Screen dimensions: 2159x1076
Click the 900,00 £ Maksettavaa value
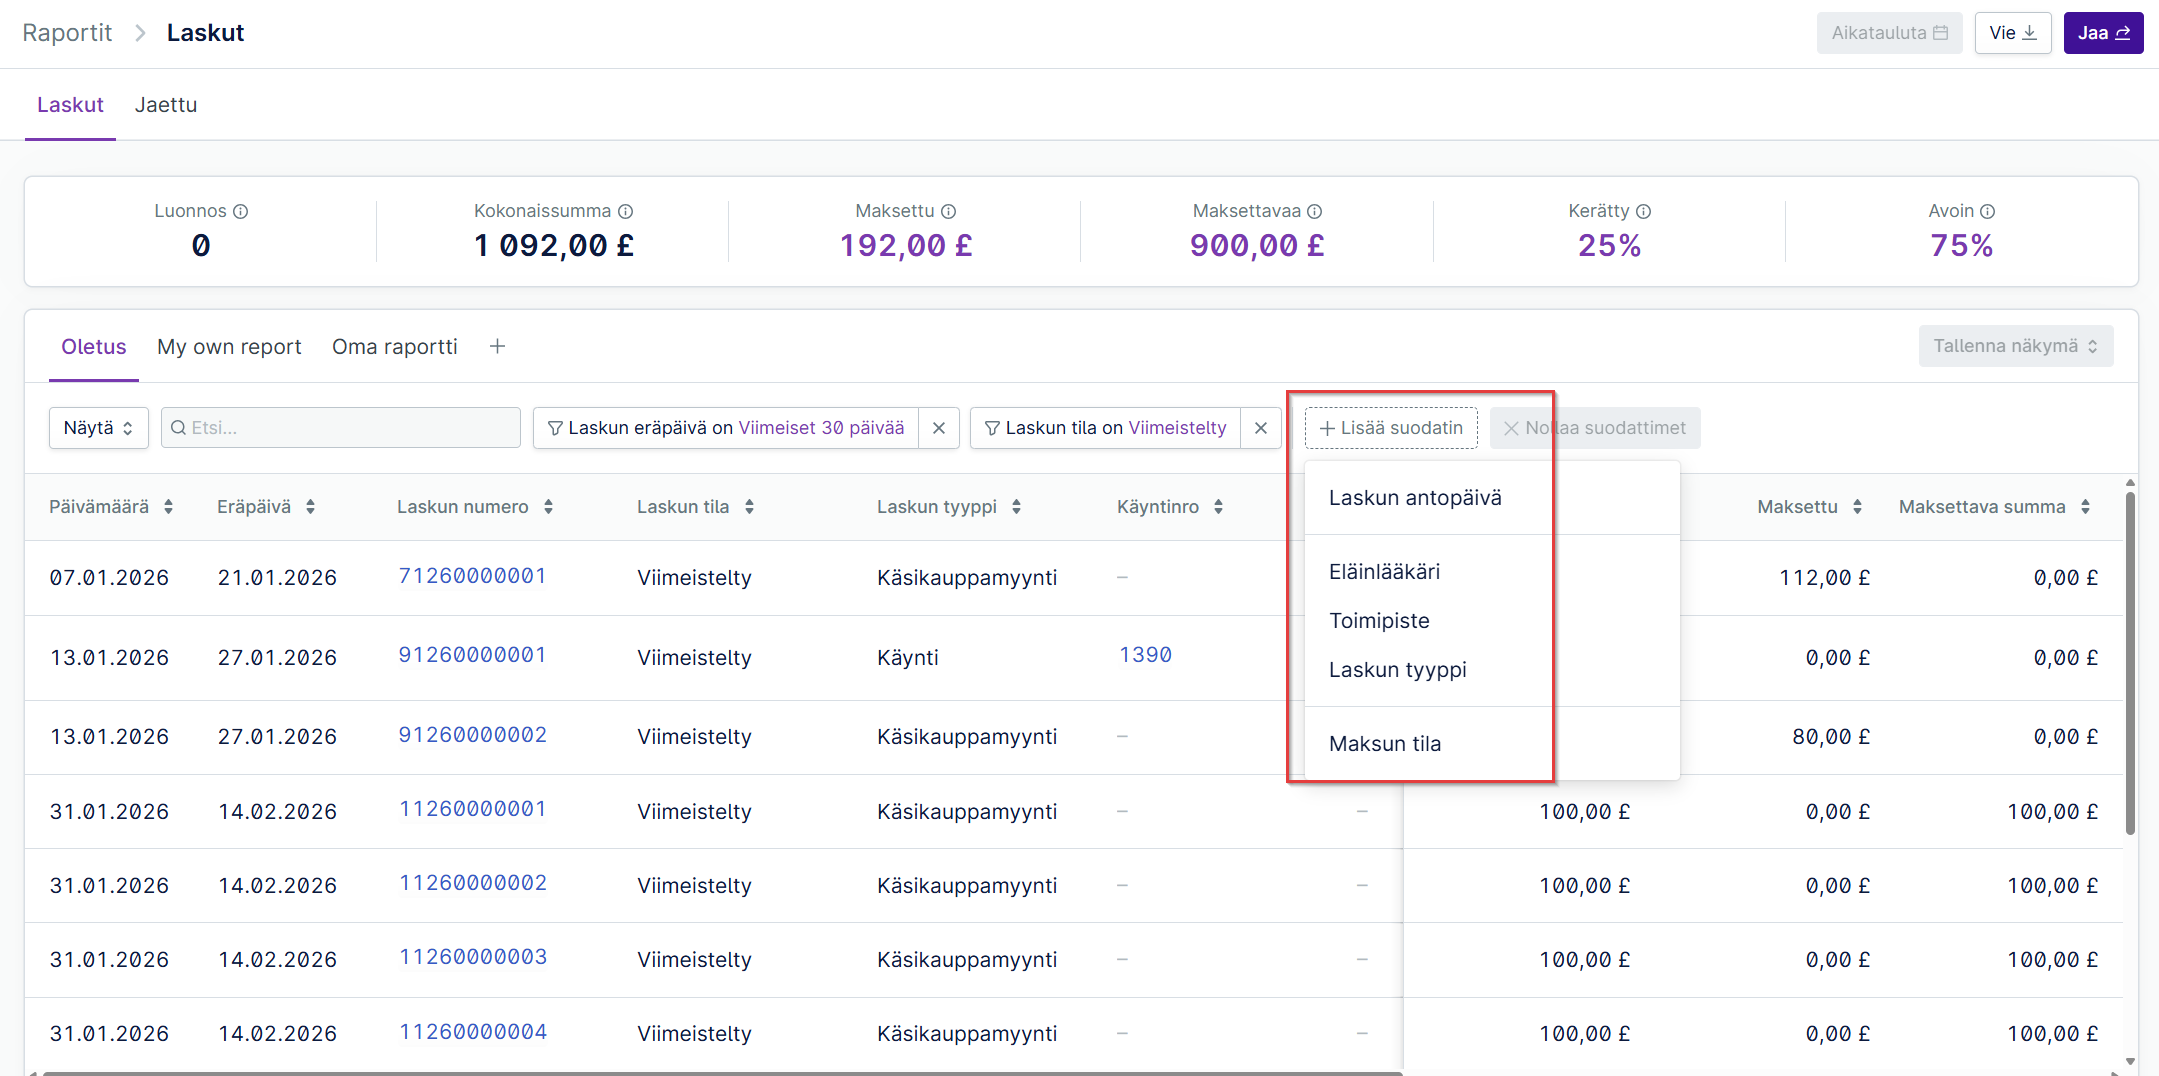click(x=1257, y=245)
